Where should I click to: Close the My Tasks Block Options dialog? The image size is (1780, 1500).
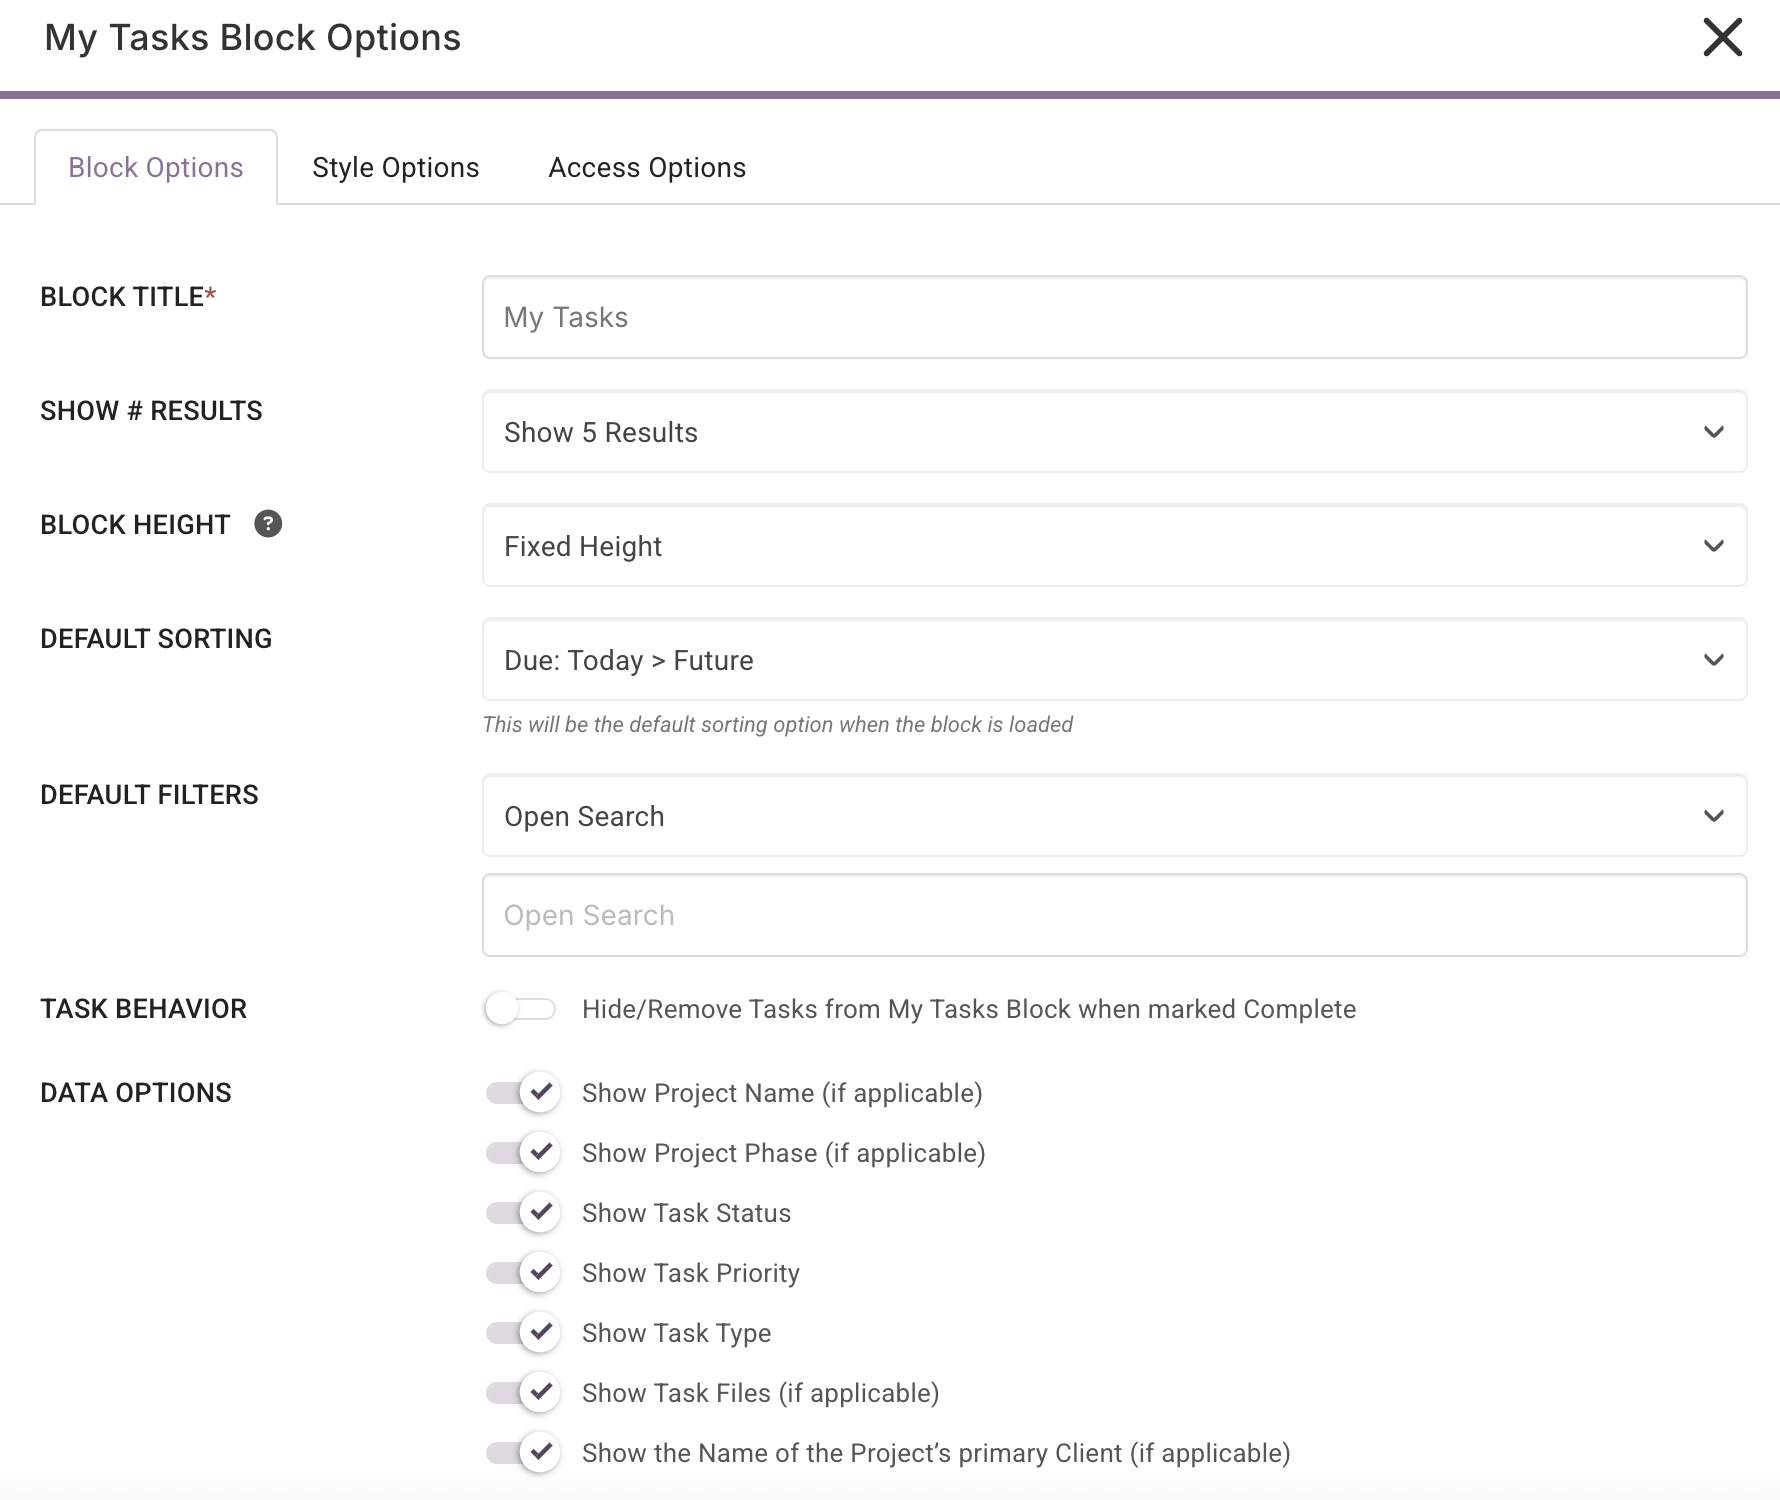1722,38
